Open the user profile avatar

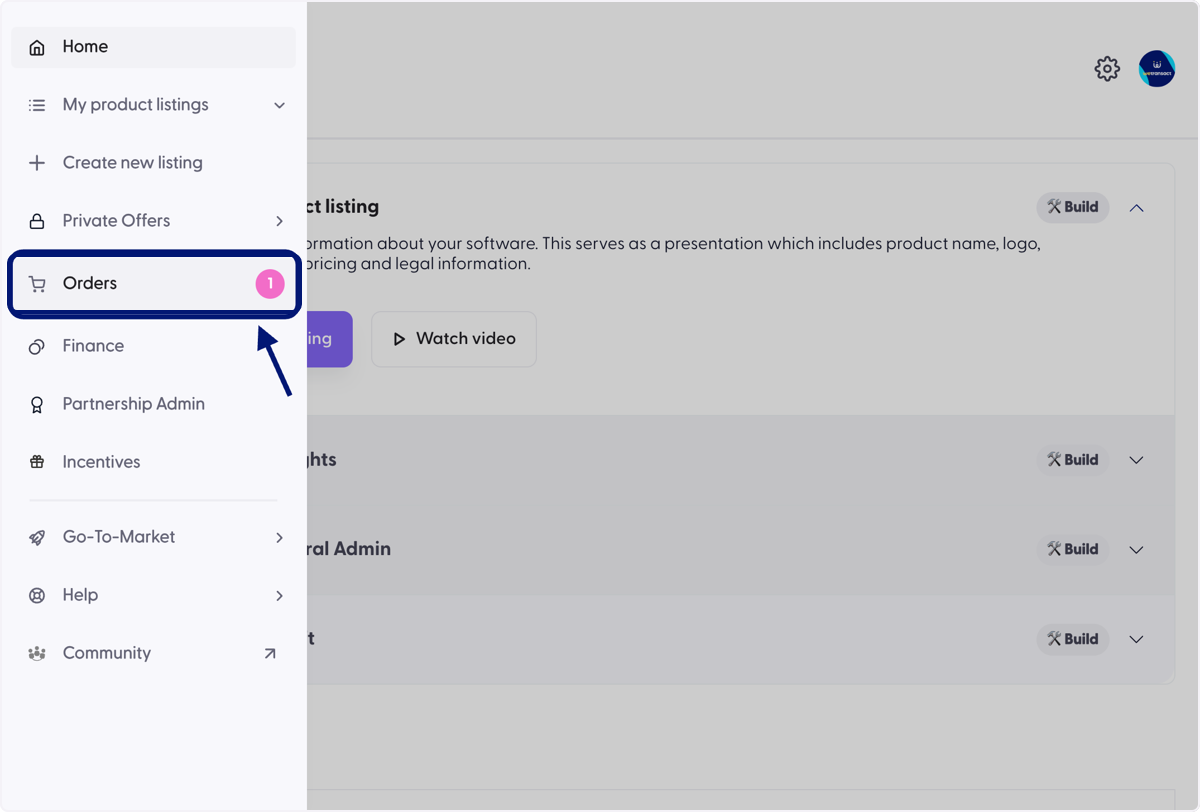pos(1157,69)
